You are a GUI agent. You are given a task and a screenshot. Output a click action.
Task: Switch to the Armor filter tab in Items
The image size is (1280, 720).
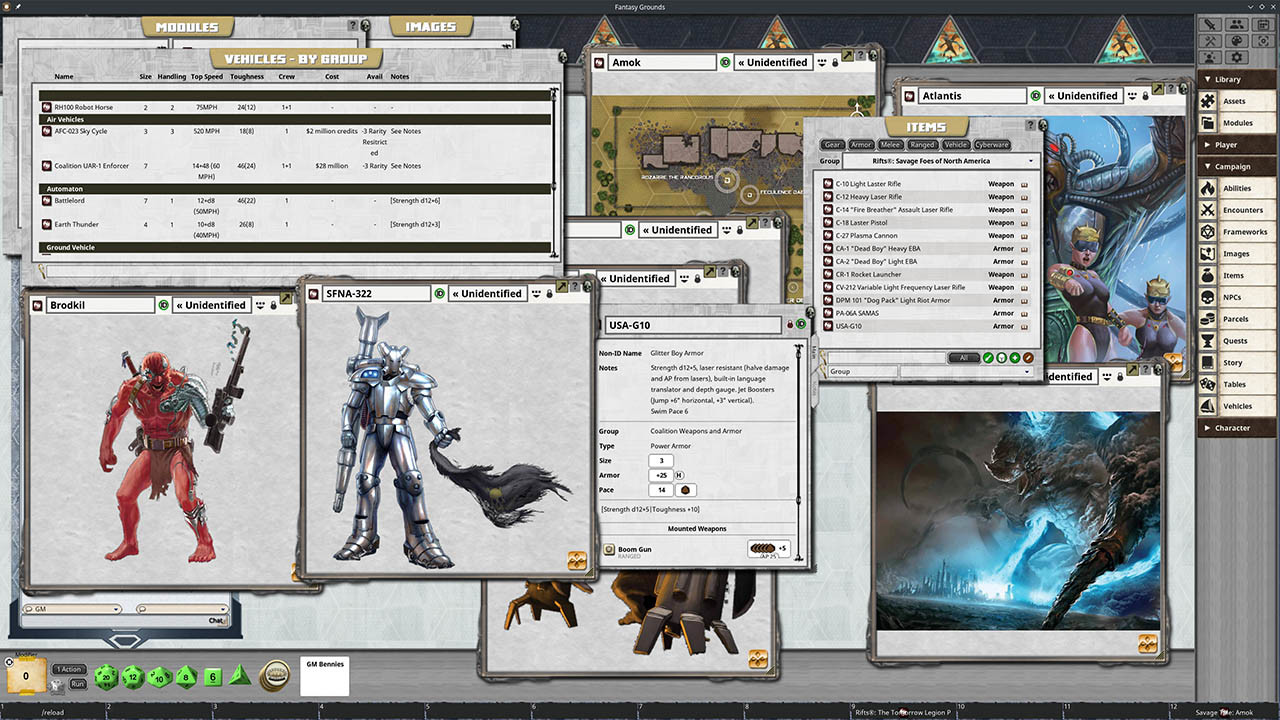pyautogui.click(x=861, y=144)
